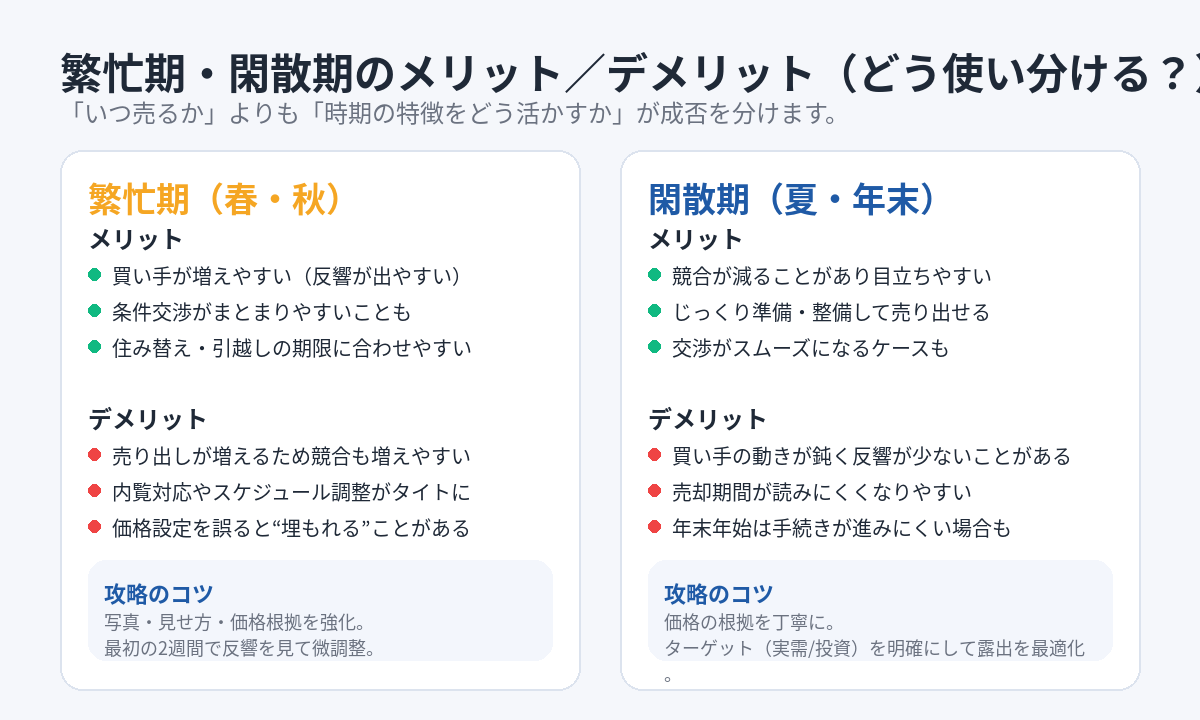Select the green dot before 住み替え・引越しの期限に合わせやすい
This screenshot has width=1200, height=720.
[x=95, y=347]
